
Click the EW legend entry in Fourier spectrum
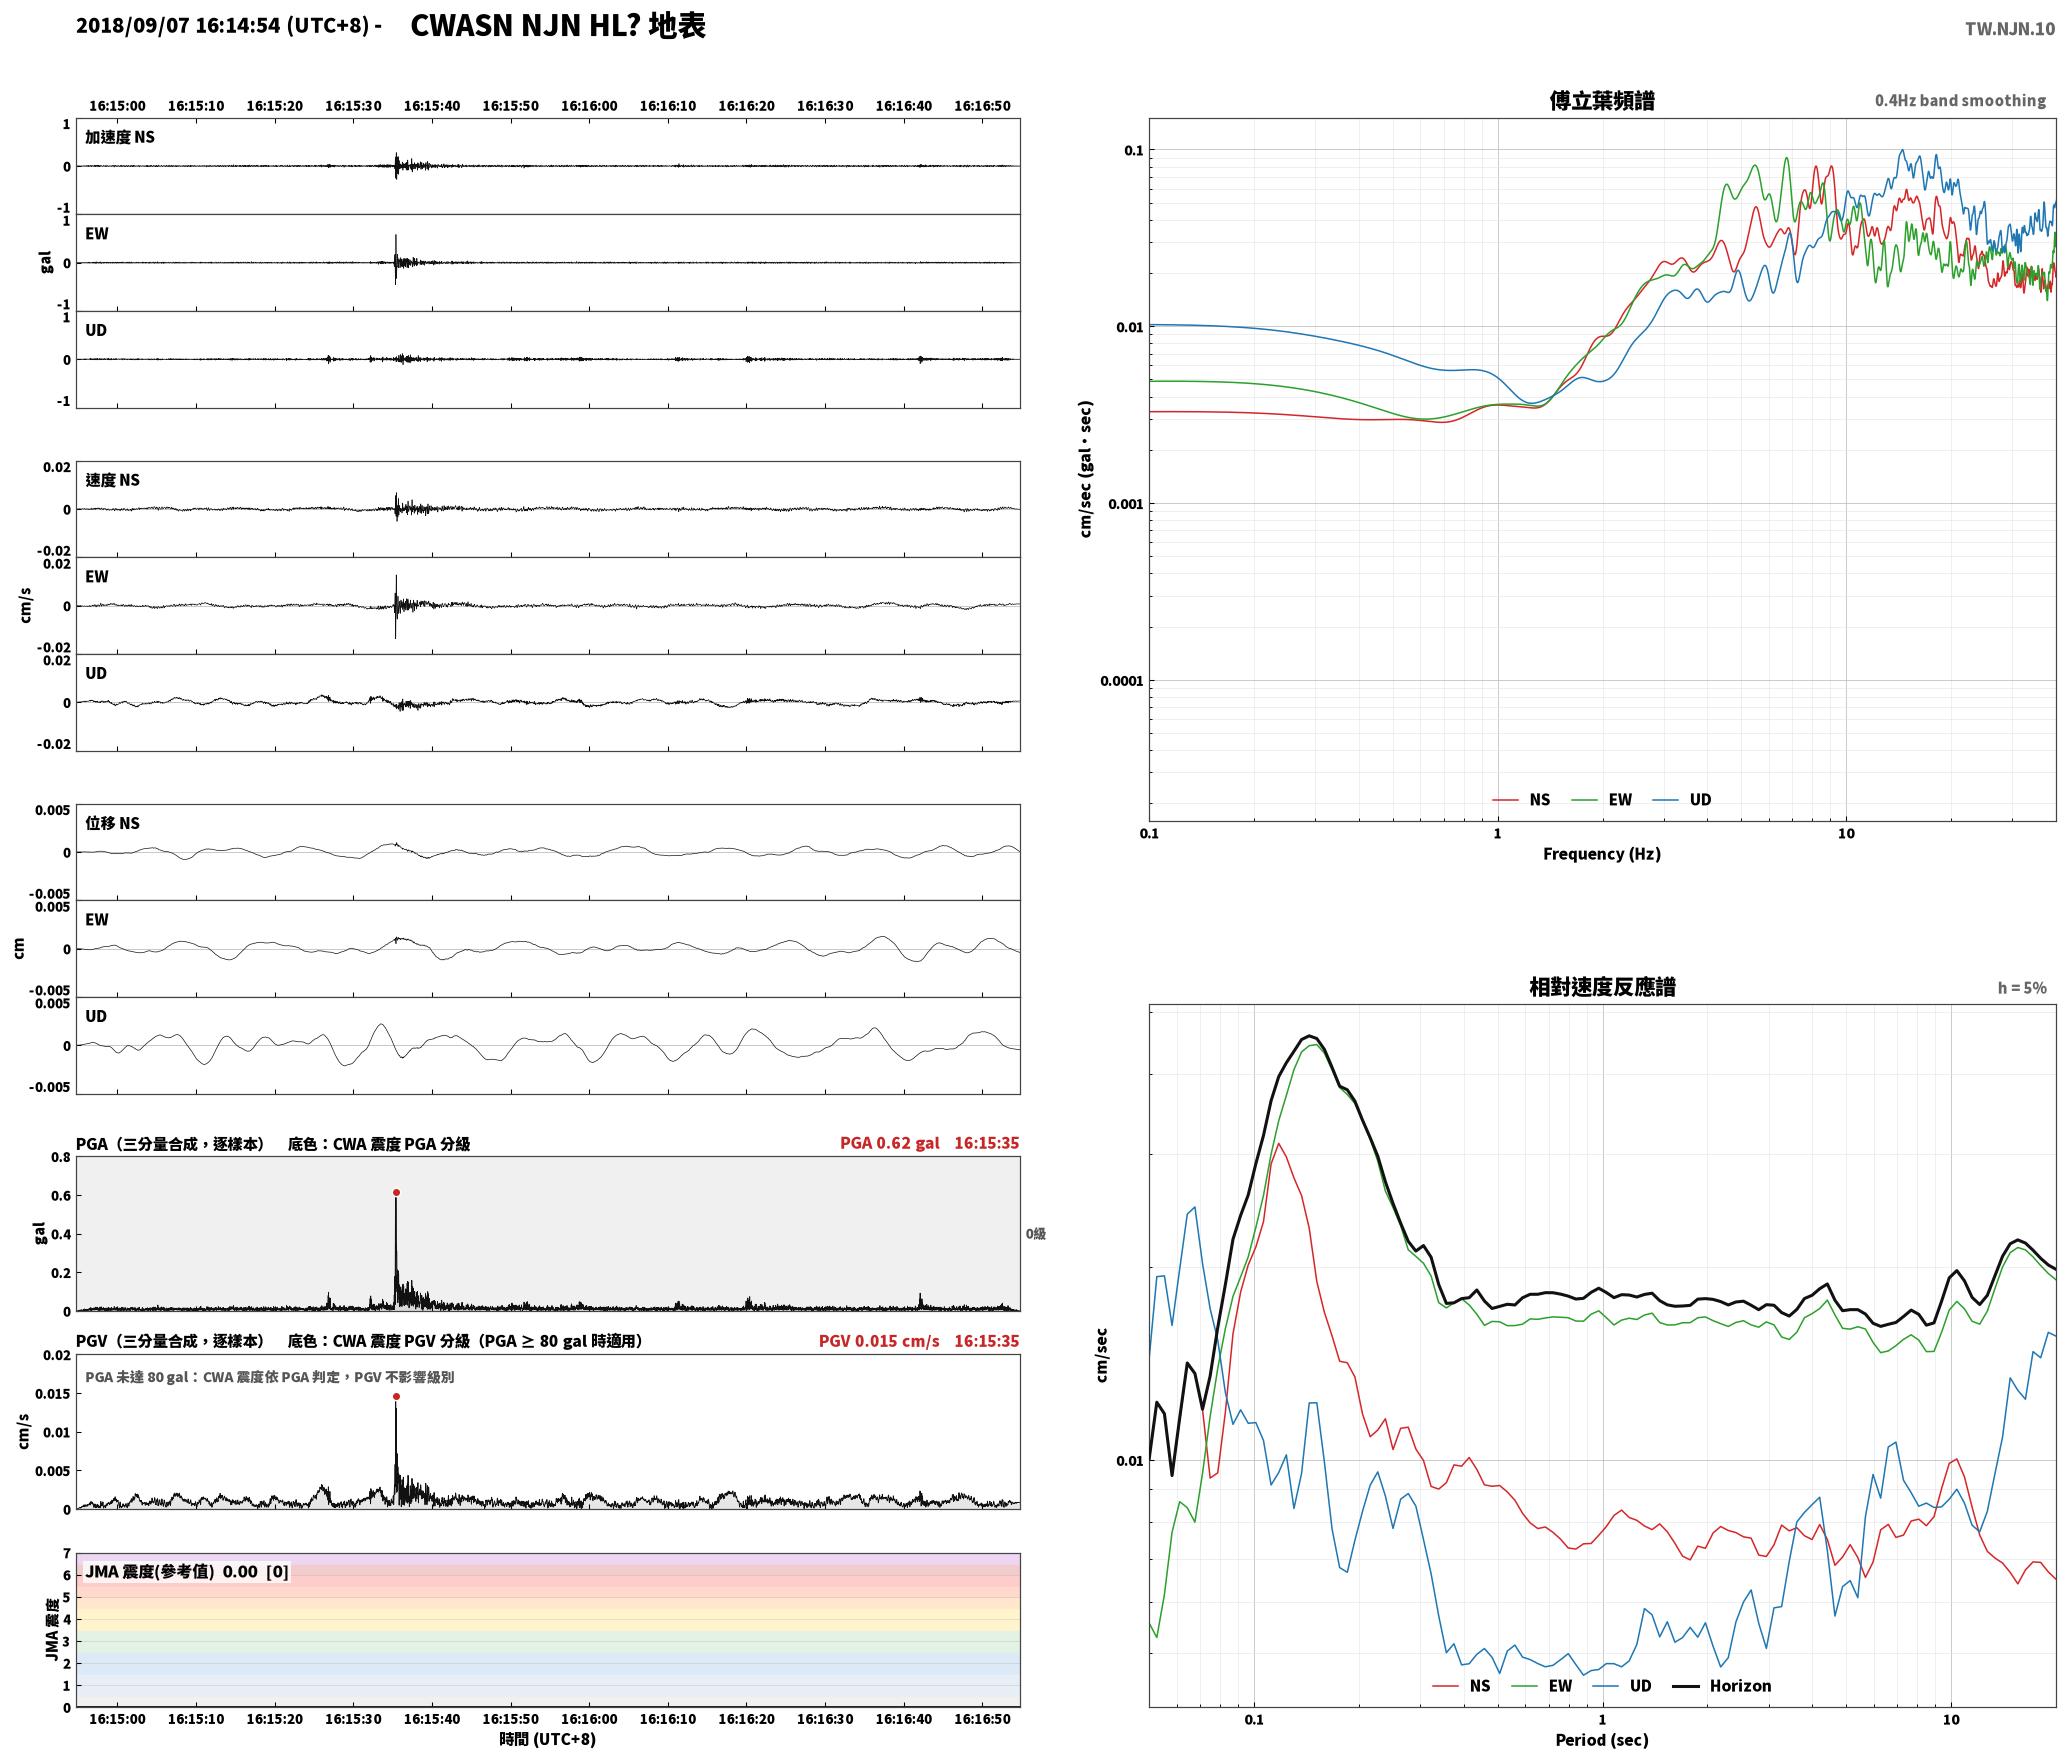pos(1601,799)
